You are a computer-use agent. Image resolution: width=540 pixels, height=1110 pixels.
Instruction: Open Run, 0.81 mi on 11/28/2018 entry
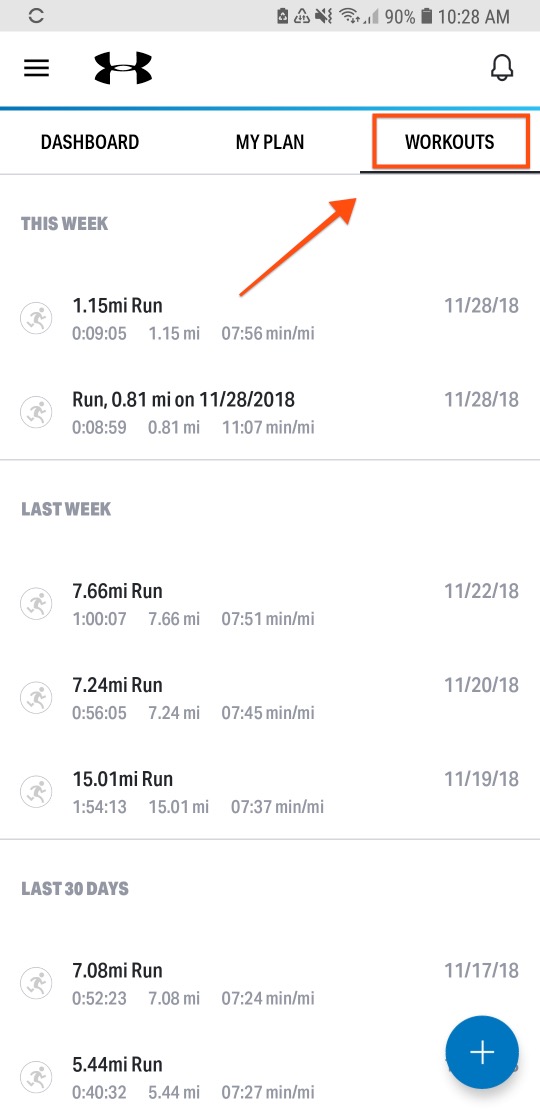[270, 413]
